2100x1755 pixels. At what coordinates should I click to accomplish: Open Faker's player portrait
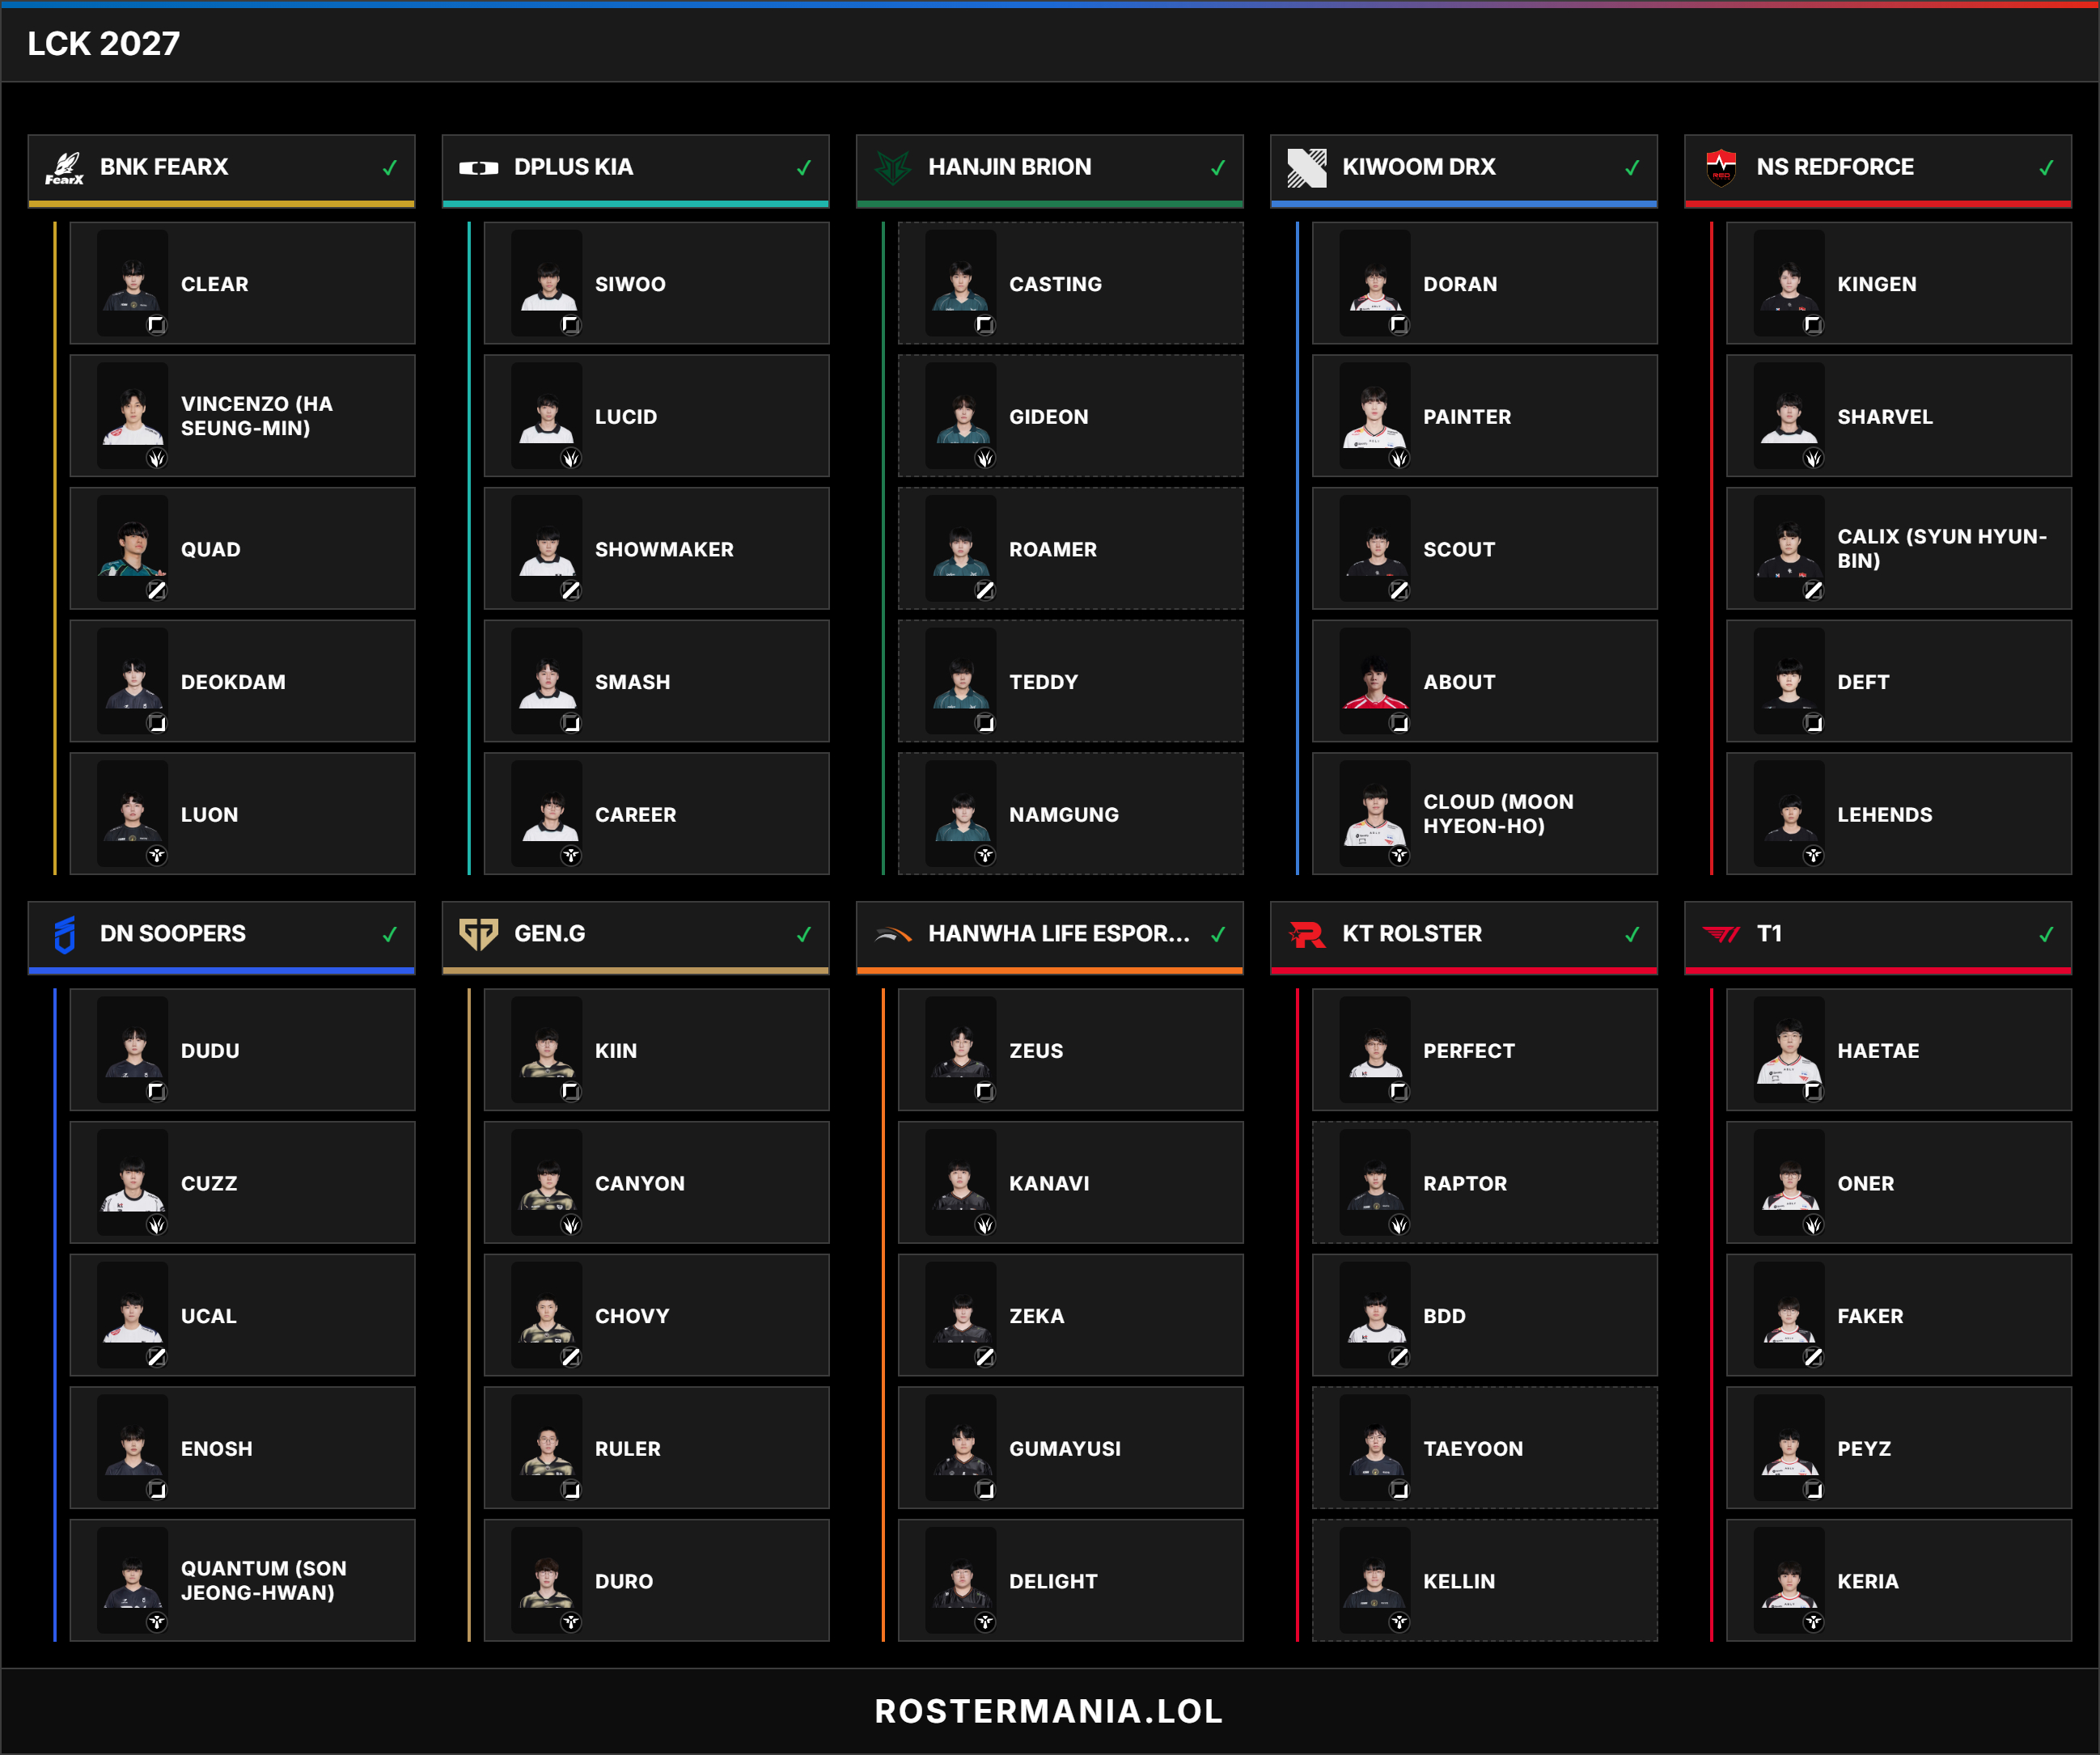point(1789,1316)
